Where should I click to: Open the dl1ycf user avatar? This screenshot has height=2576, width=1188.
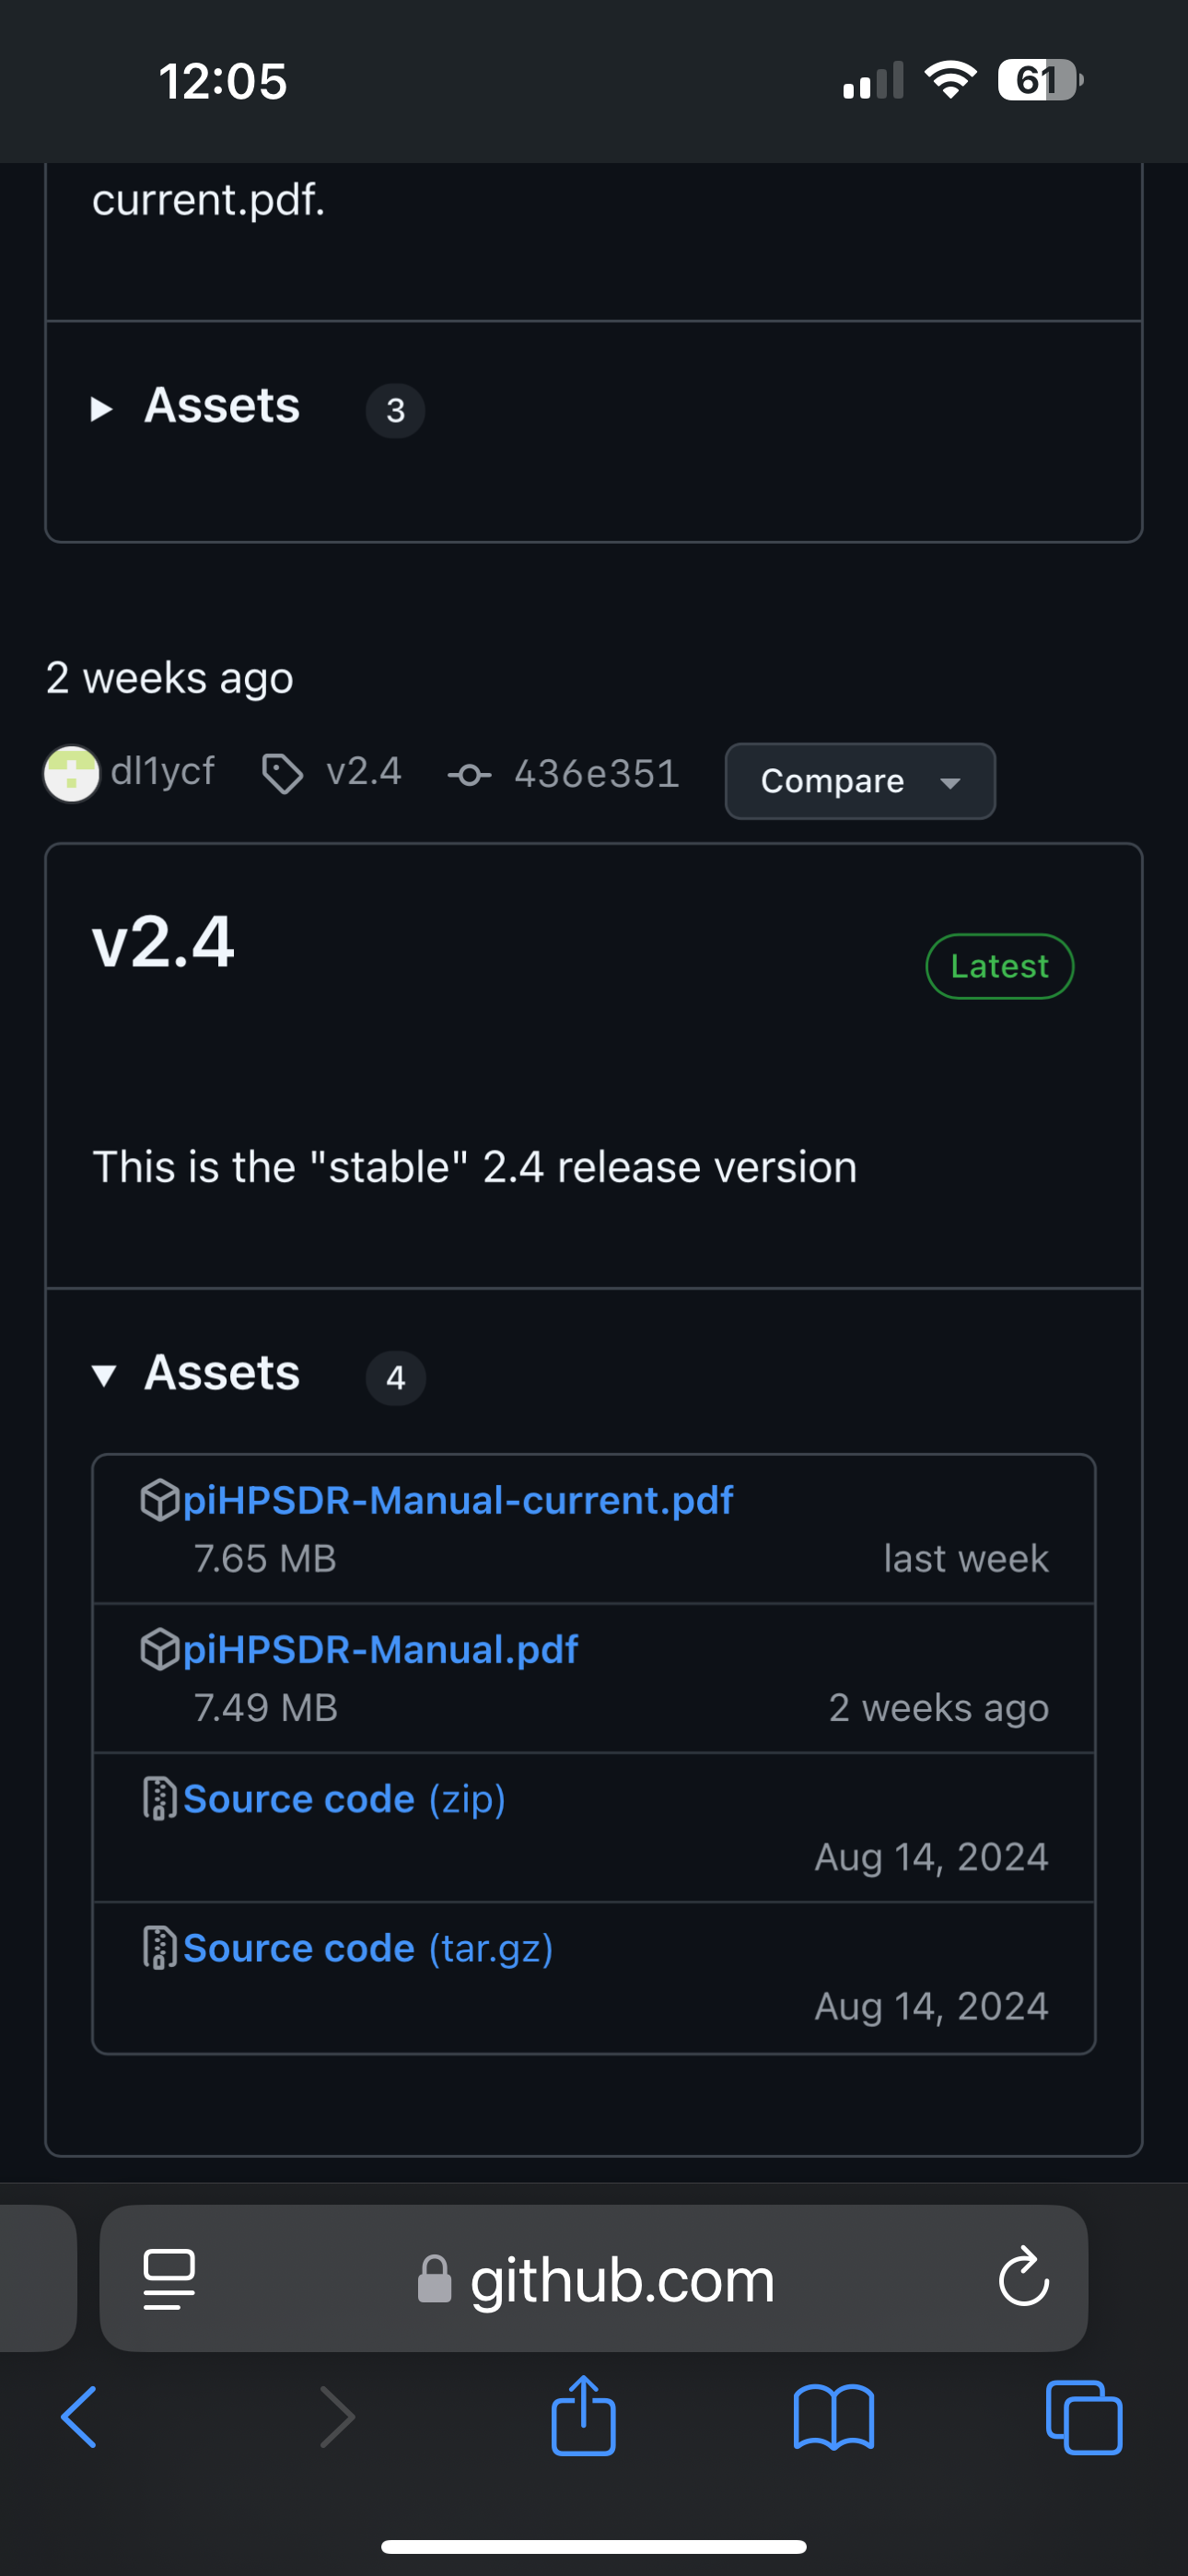(71, 773)
